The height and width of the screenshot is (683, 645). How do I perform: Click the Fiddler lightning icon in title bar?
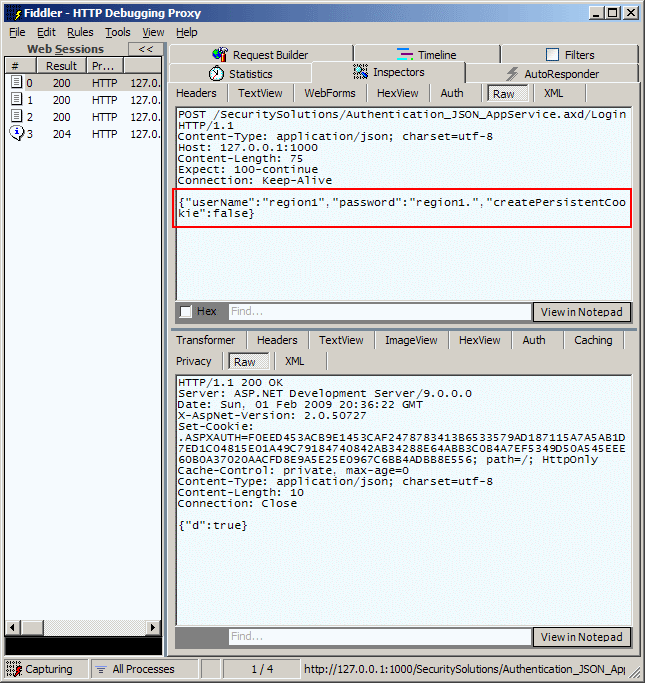(x=14, y=13)
